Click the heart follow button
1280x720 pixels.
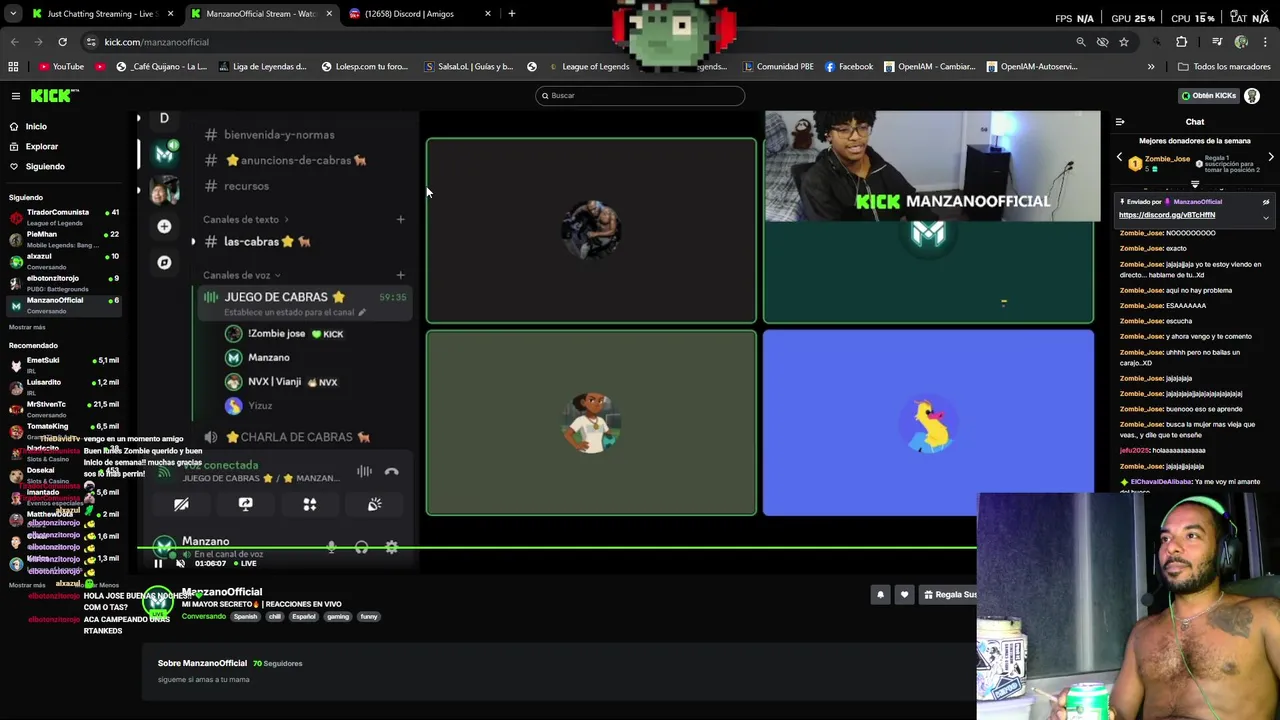(x=904, y=594)
